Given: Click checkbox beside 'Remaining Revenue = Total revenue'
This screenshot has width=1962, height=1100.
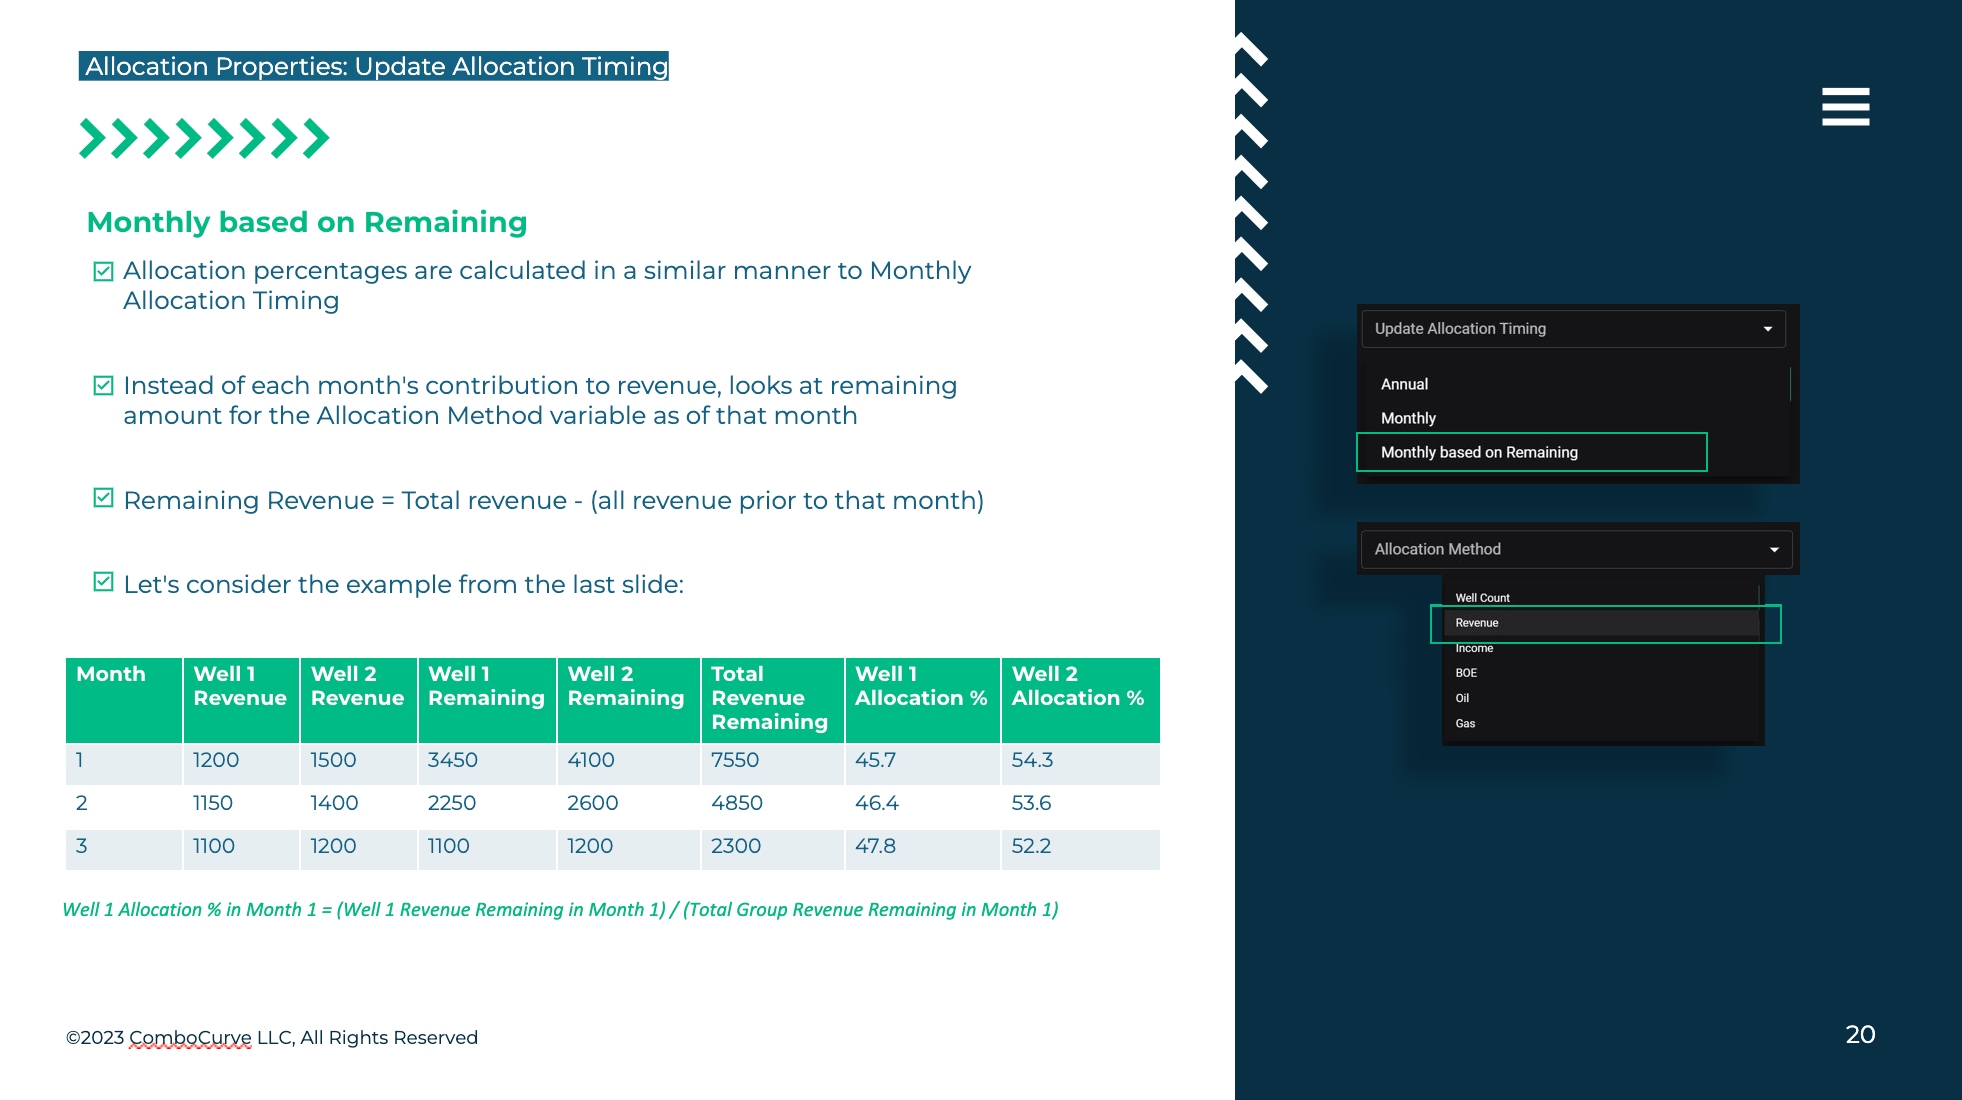Looking at the screenshot, I should tap(103, 498).
